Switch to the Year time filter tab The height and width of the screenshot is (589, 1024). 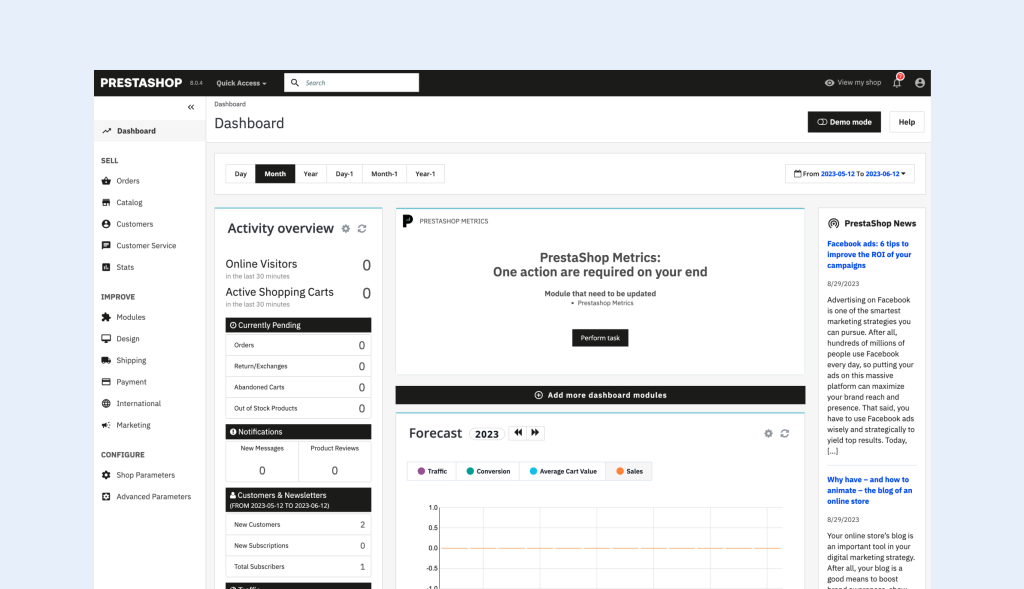click(x=310, y=173)
